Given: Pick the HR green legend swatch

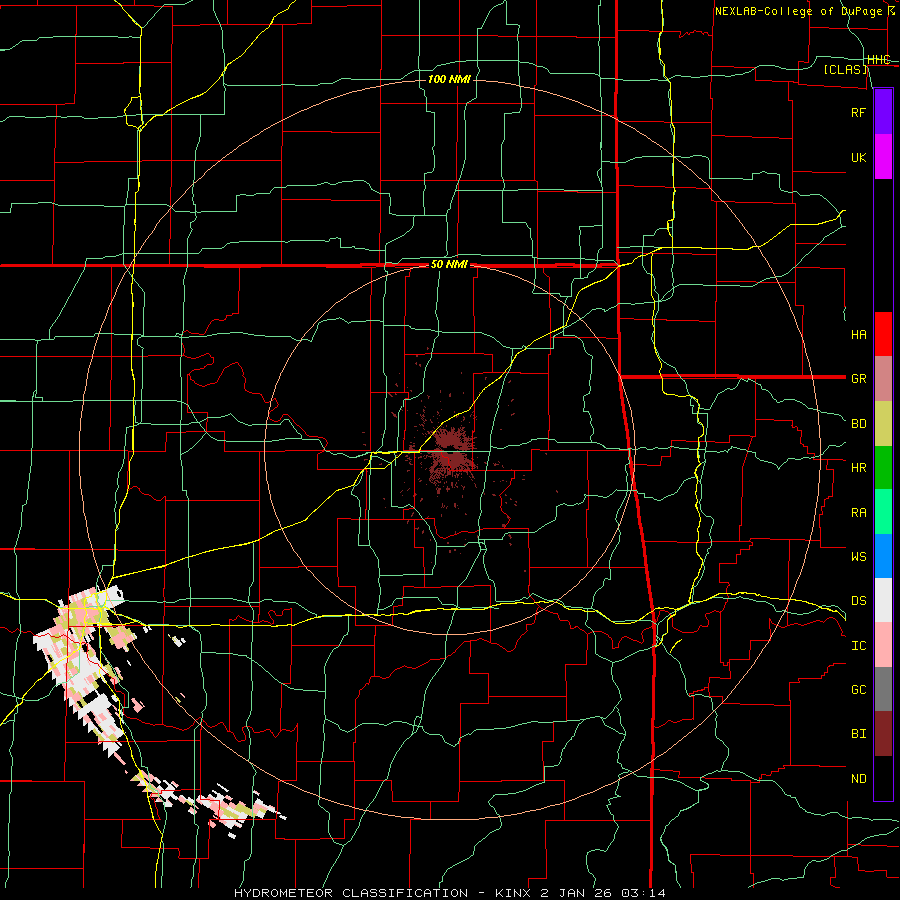Looking at the screenshot, I should 883,467.
